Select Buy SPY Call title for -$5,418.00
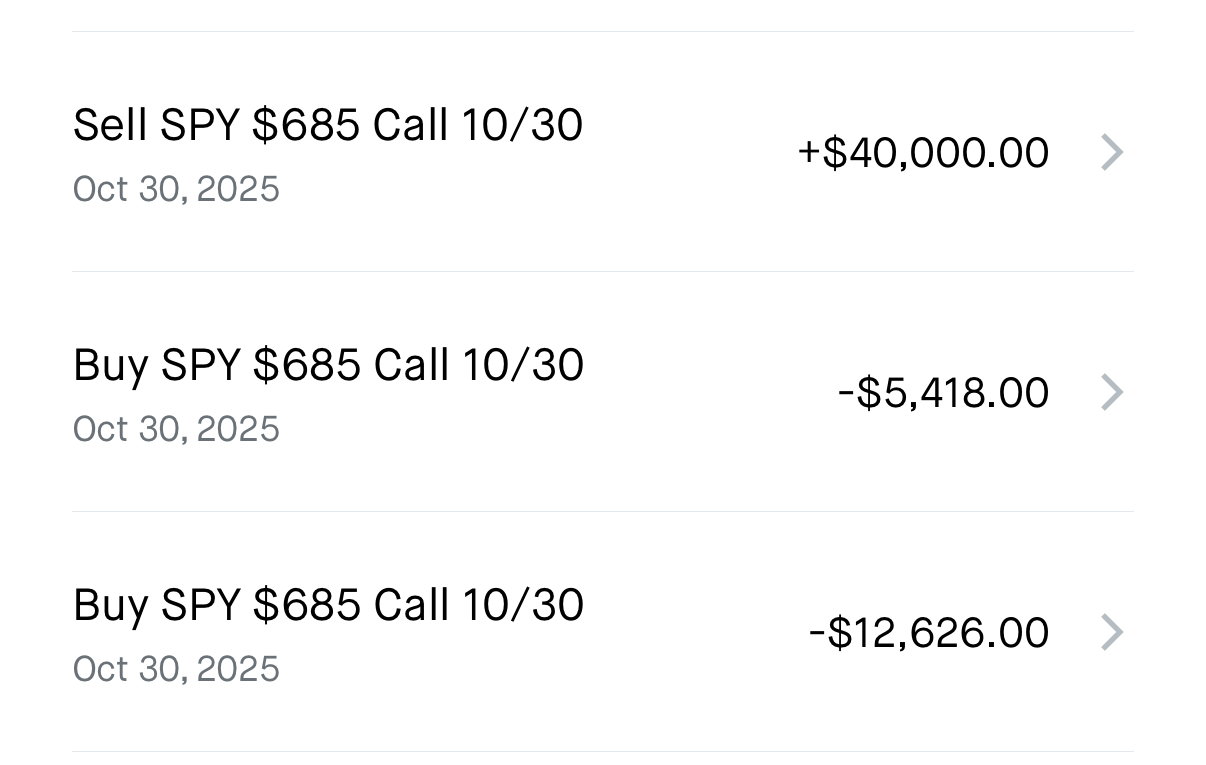 (327, 366)
